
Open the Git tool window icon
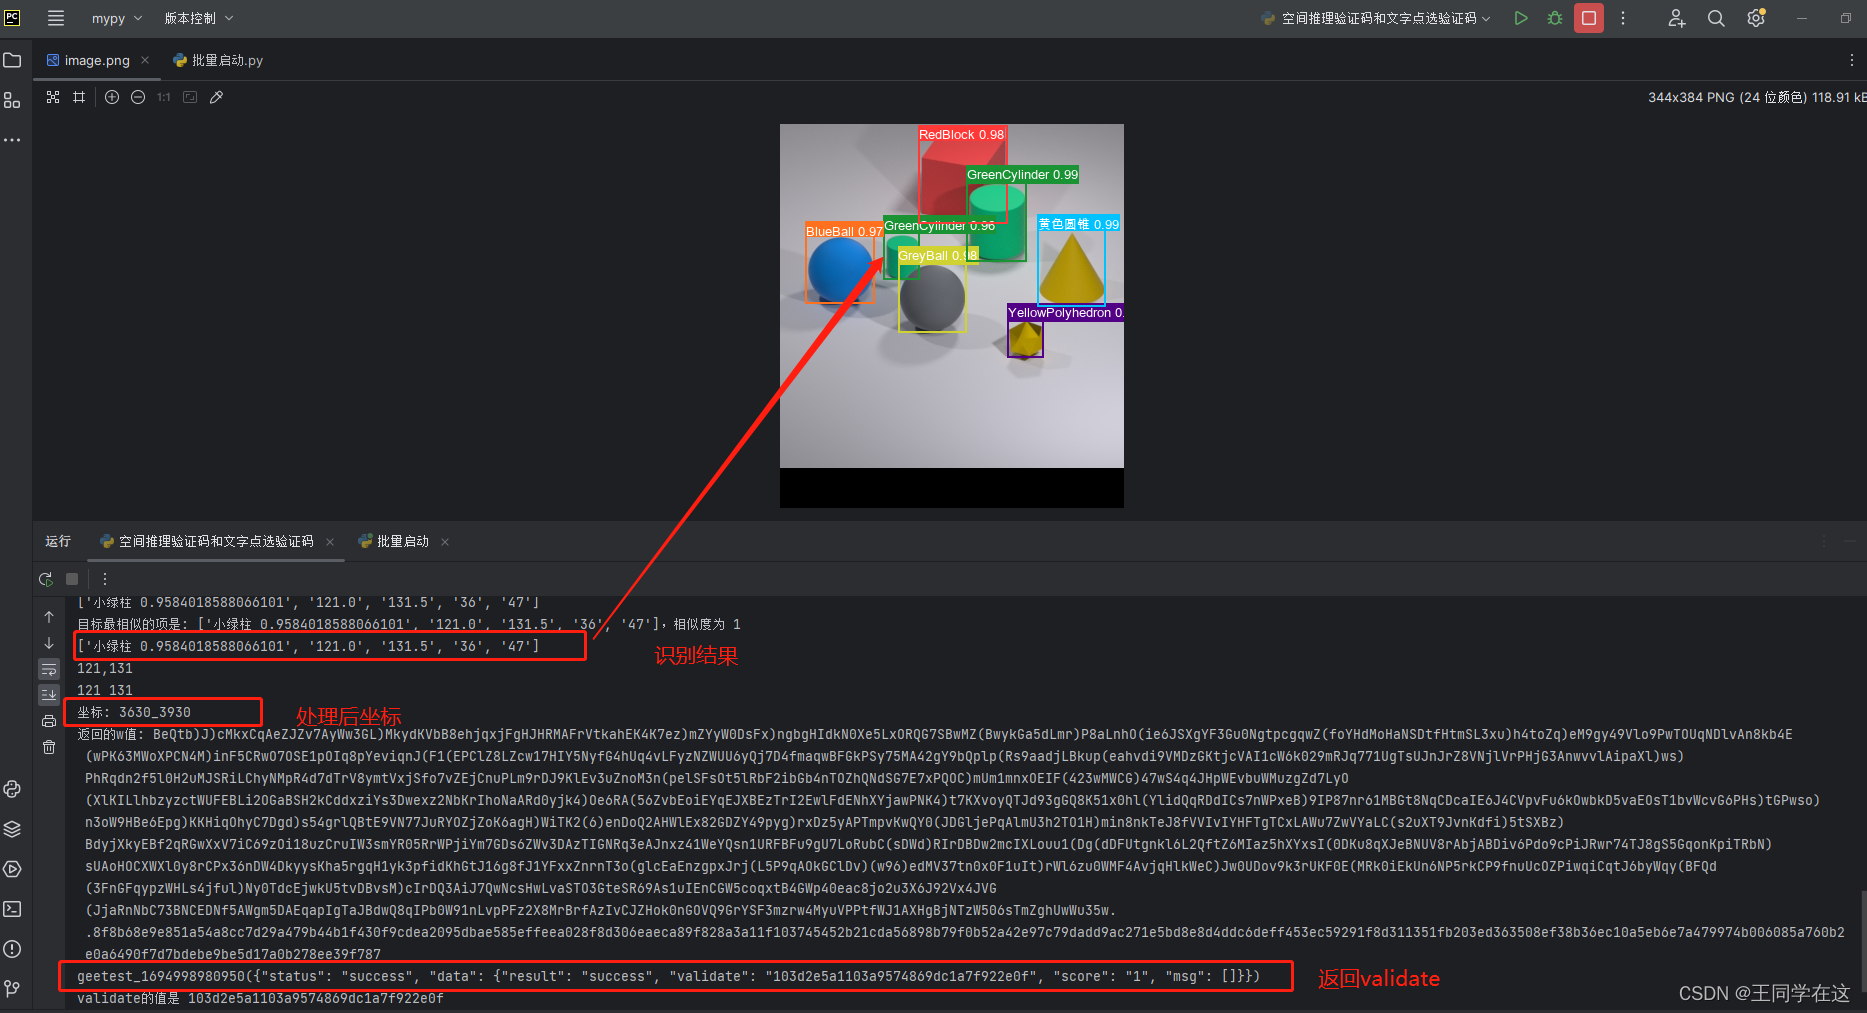click(x=12, y=989)
